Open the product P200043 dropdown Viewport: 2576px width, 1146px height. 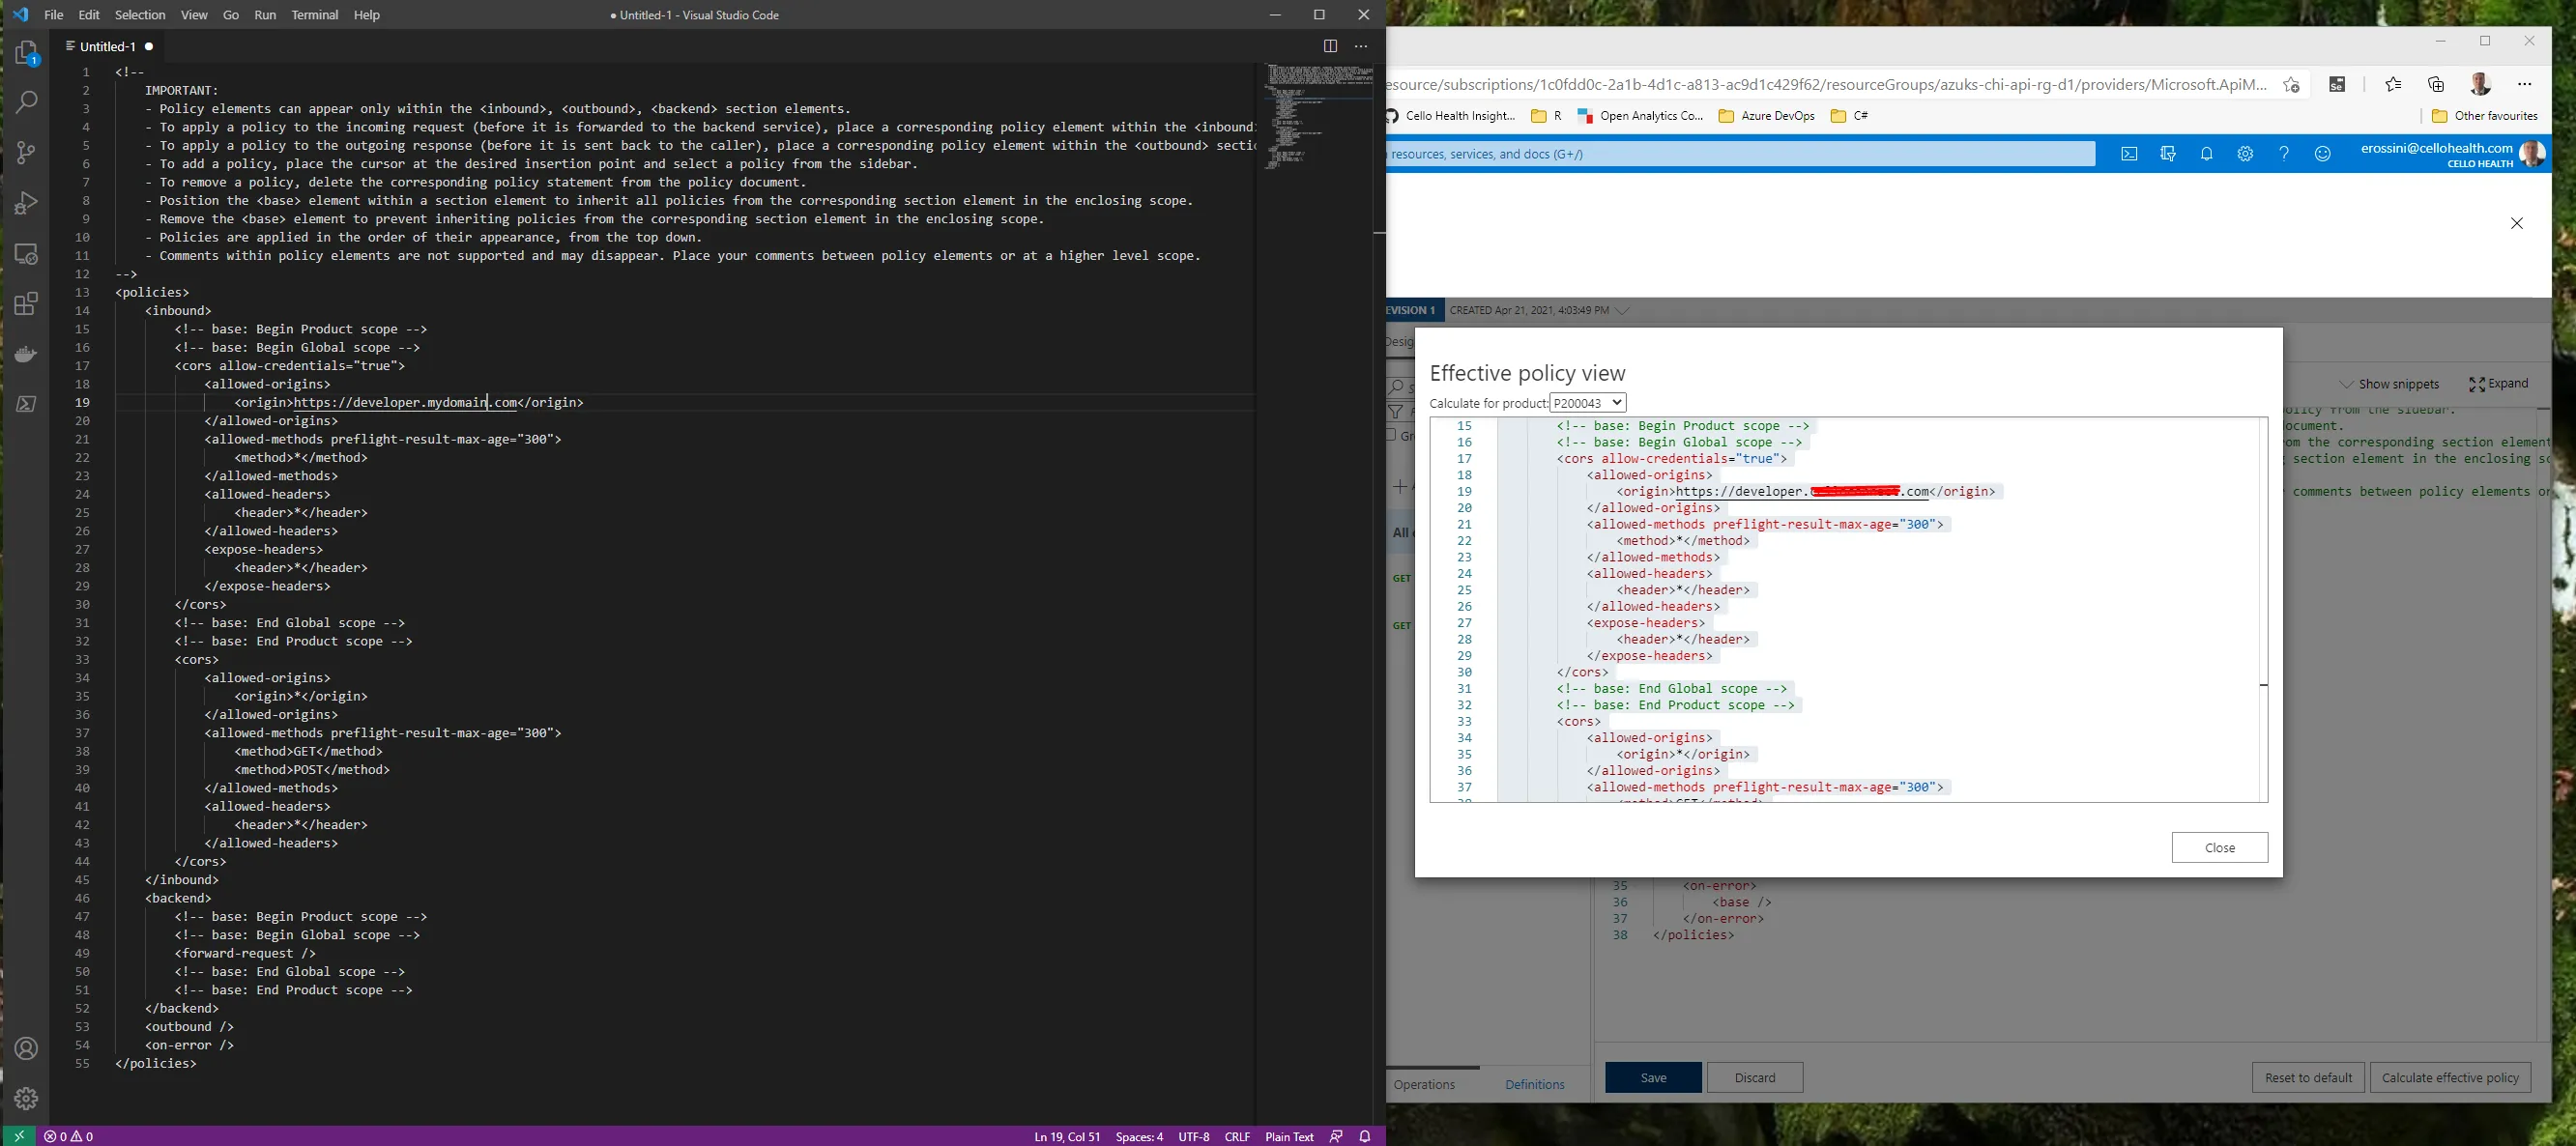(x=1588, y=403)
